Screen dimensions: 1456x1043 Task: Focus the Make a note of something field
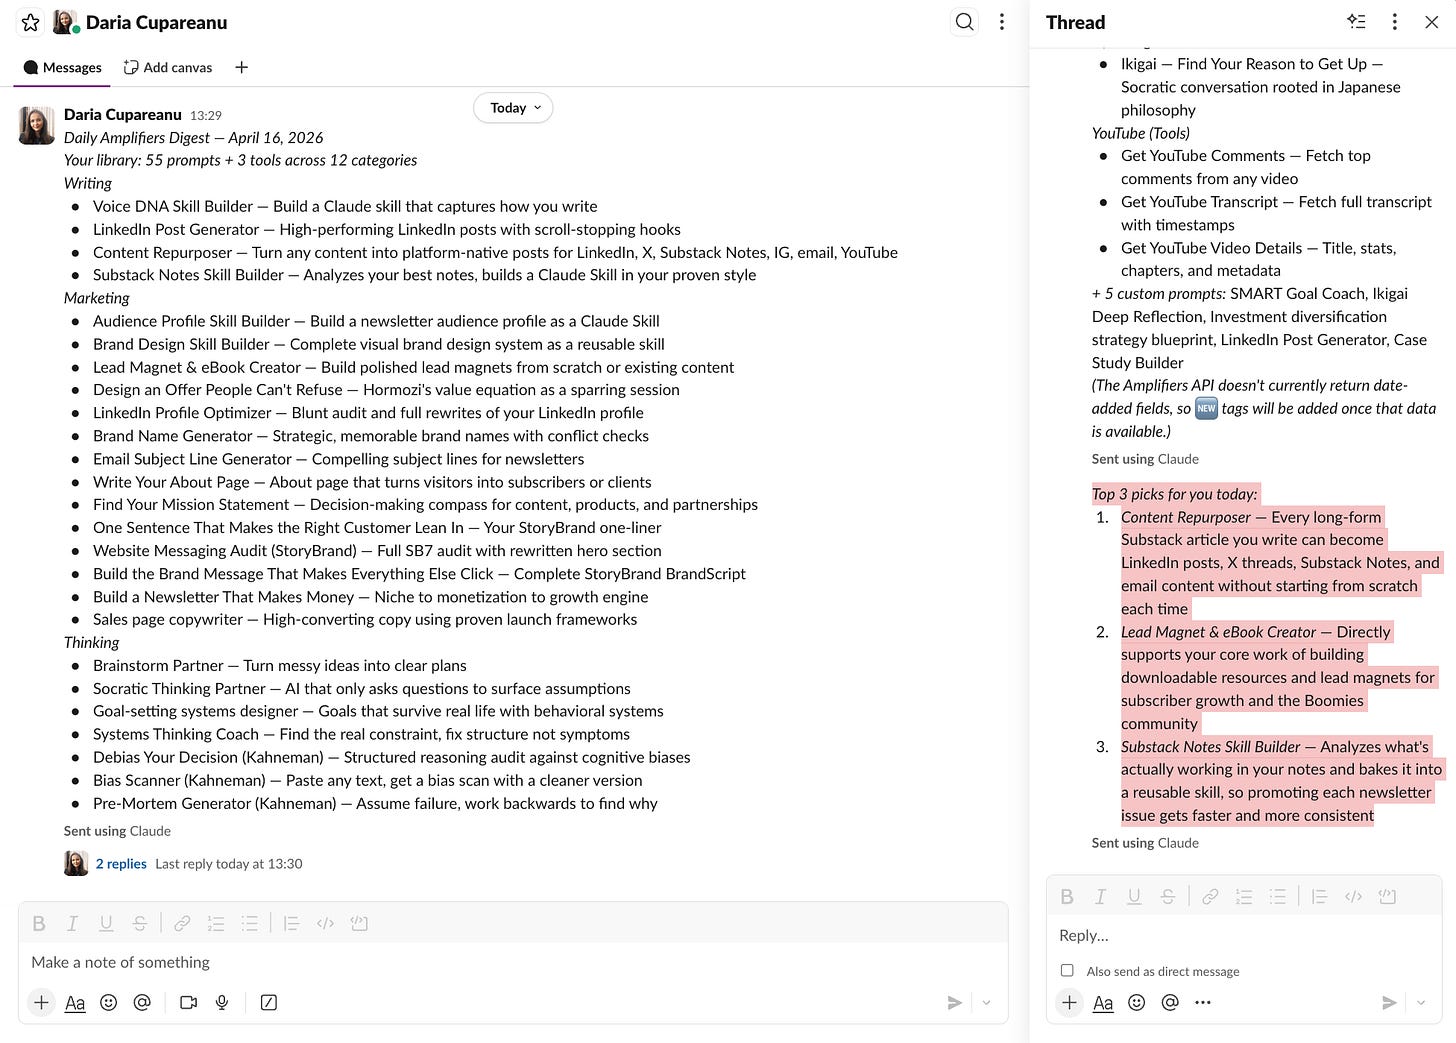coord(513,962)
